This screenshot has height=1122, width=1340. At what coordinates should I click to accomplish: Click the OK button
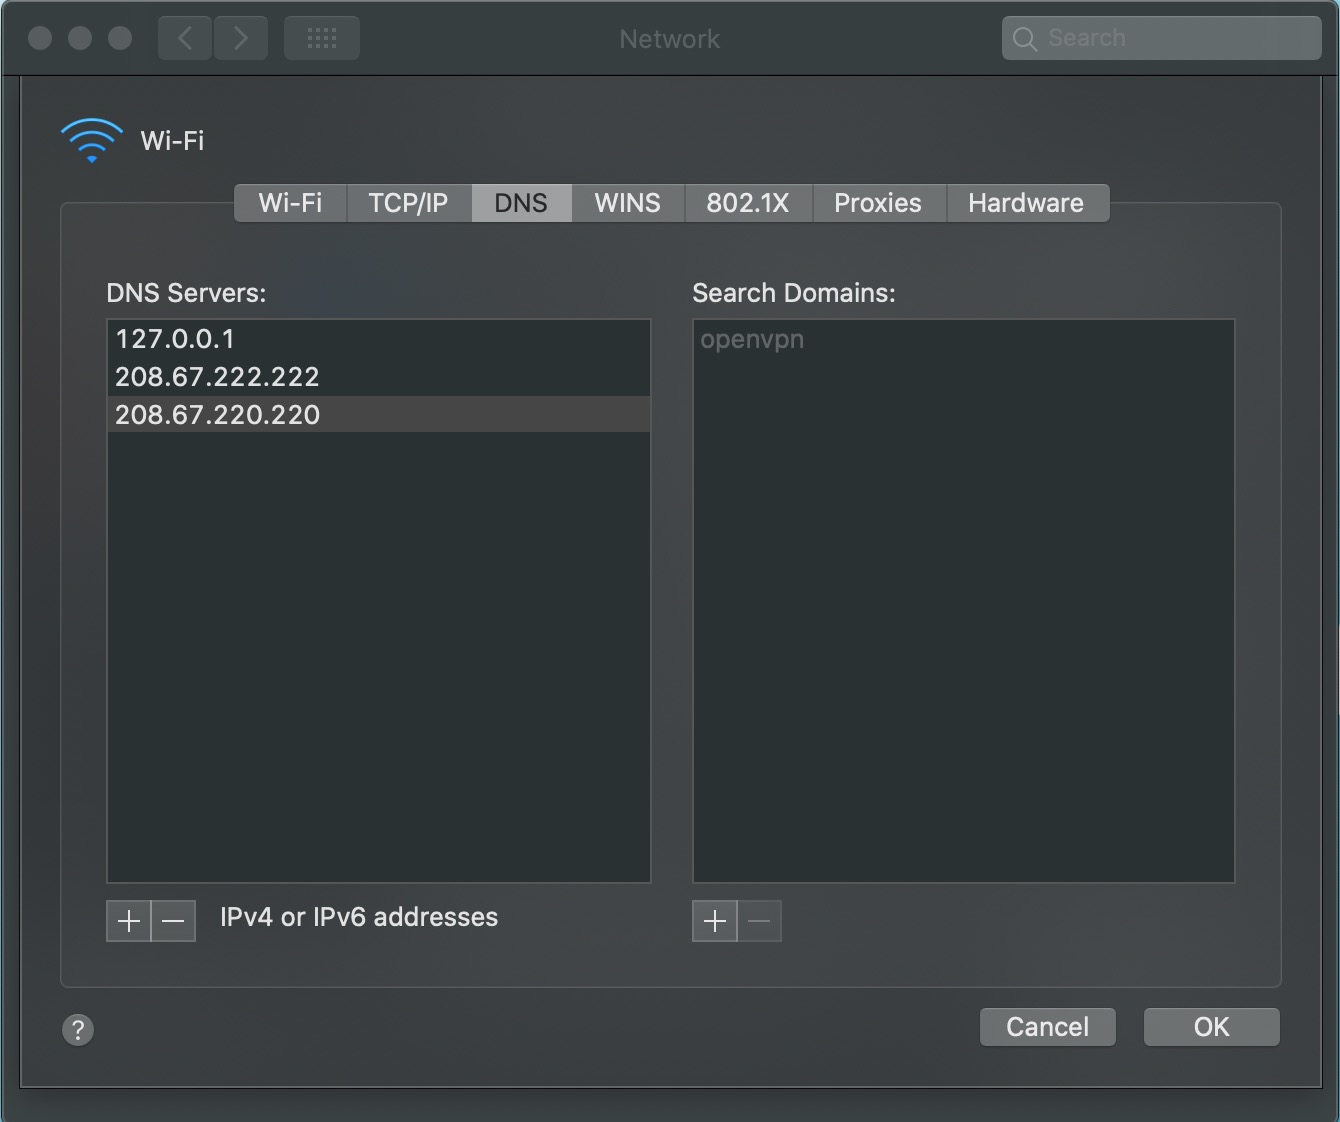tap(1211, 1027)
